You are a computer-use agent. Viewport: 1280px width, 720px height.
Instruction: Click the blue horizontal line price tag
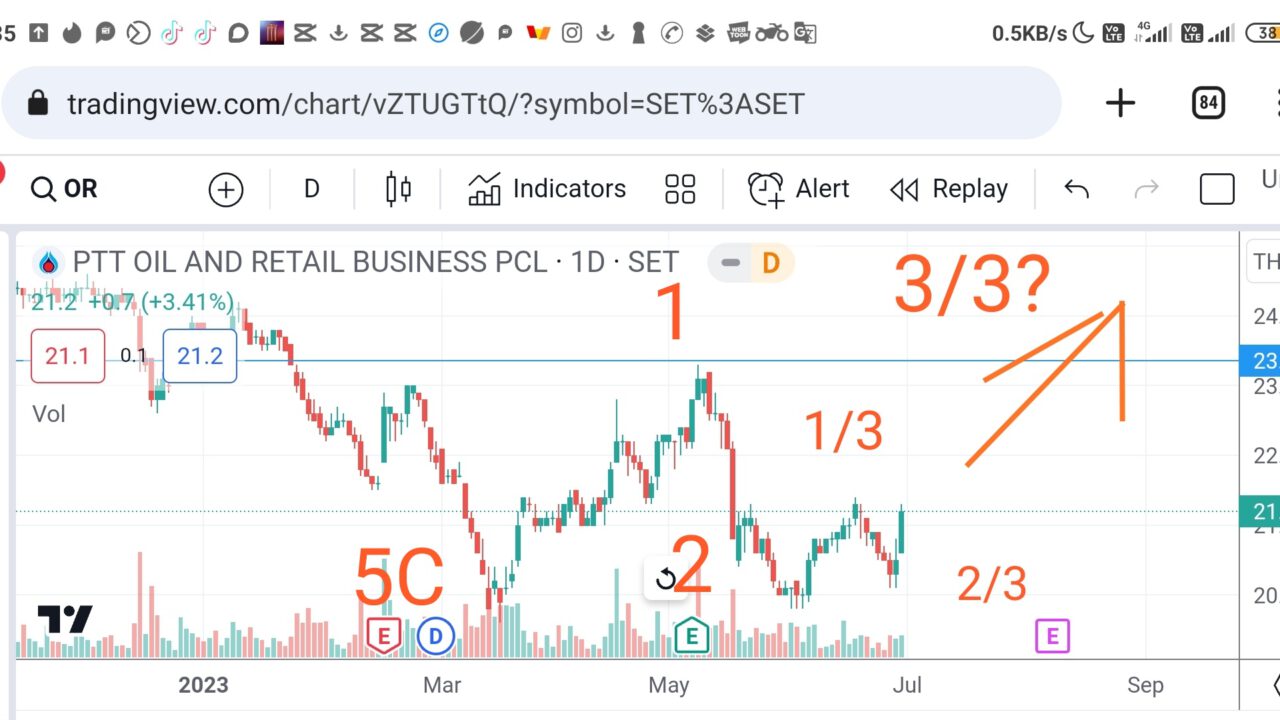1259,361
